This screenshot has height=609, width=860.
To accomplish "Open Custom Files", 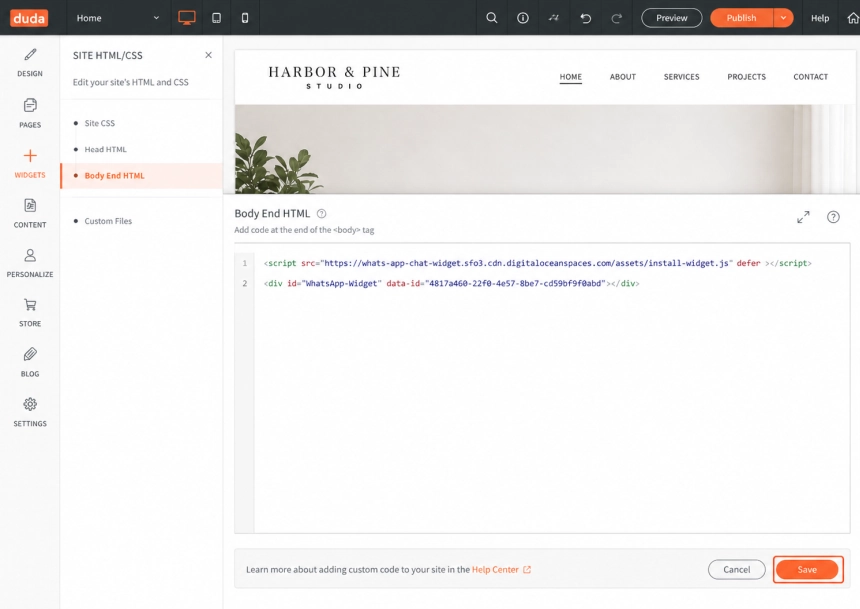I will tap(108, 221).
